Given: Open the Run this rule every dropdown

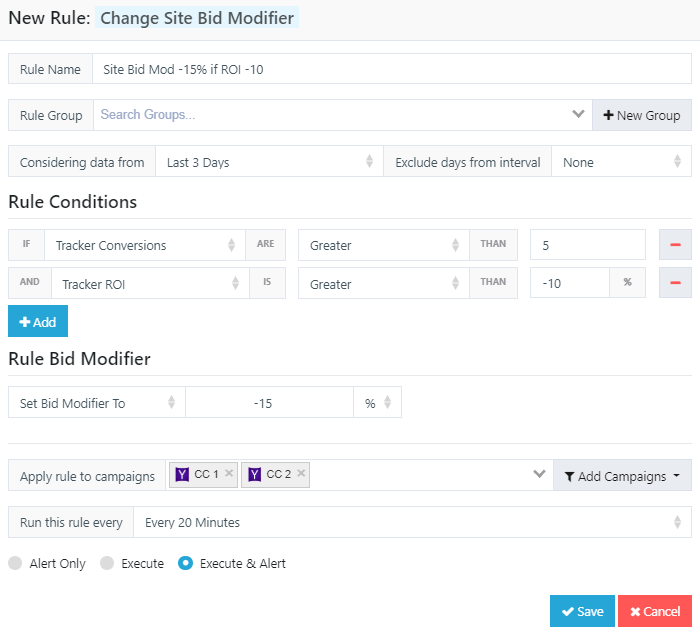Looking at the screenshot, I should point(412,522).
